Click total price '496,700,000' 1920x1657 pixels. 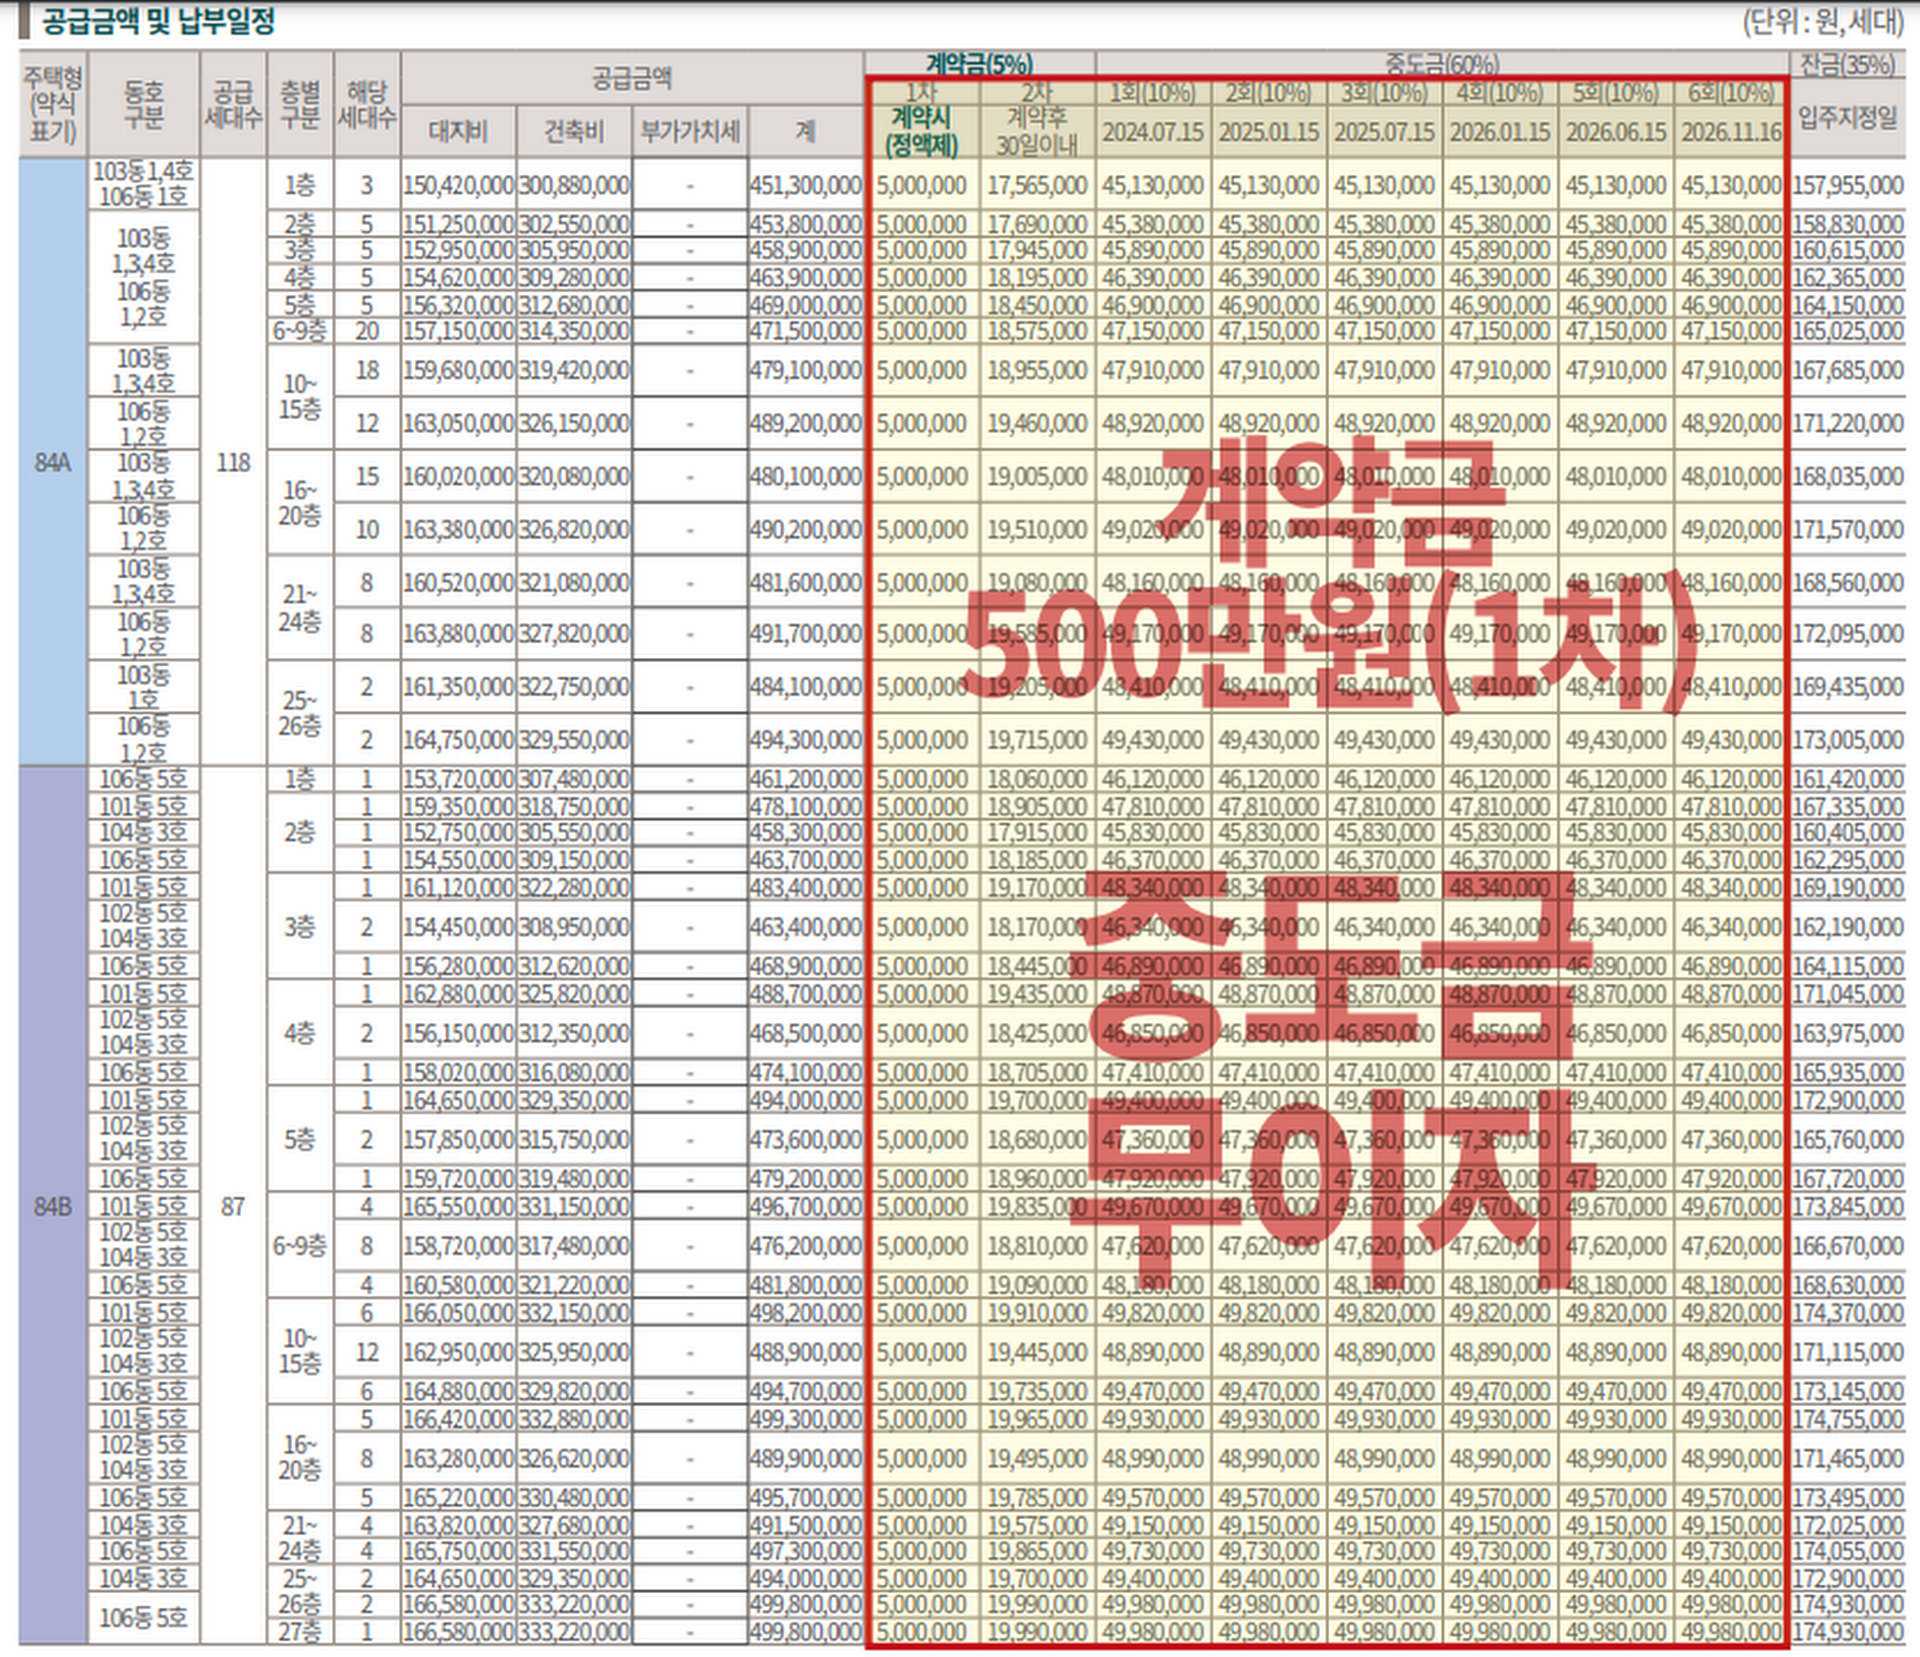805,1207
